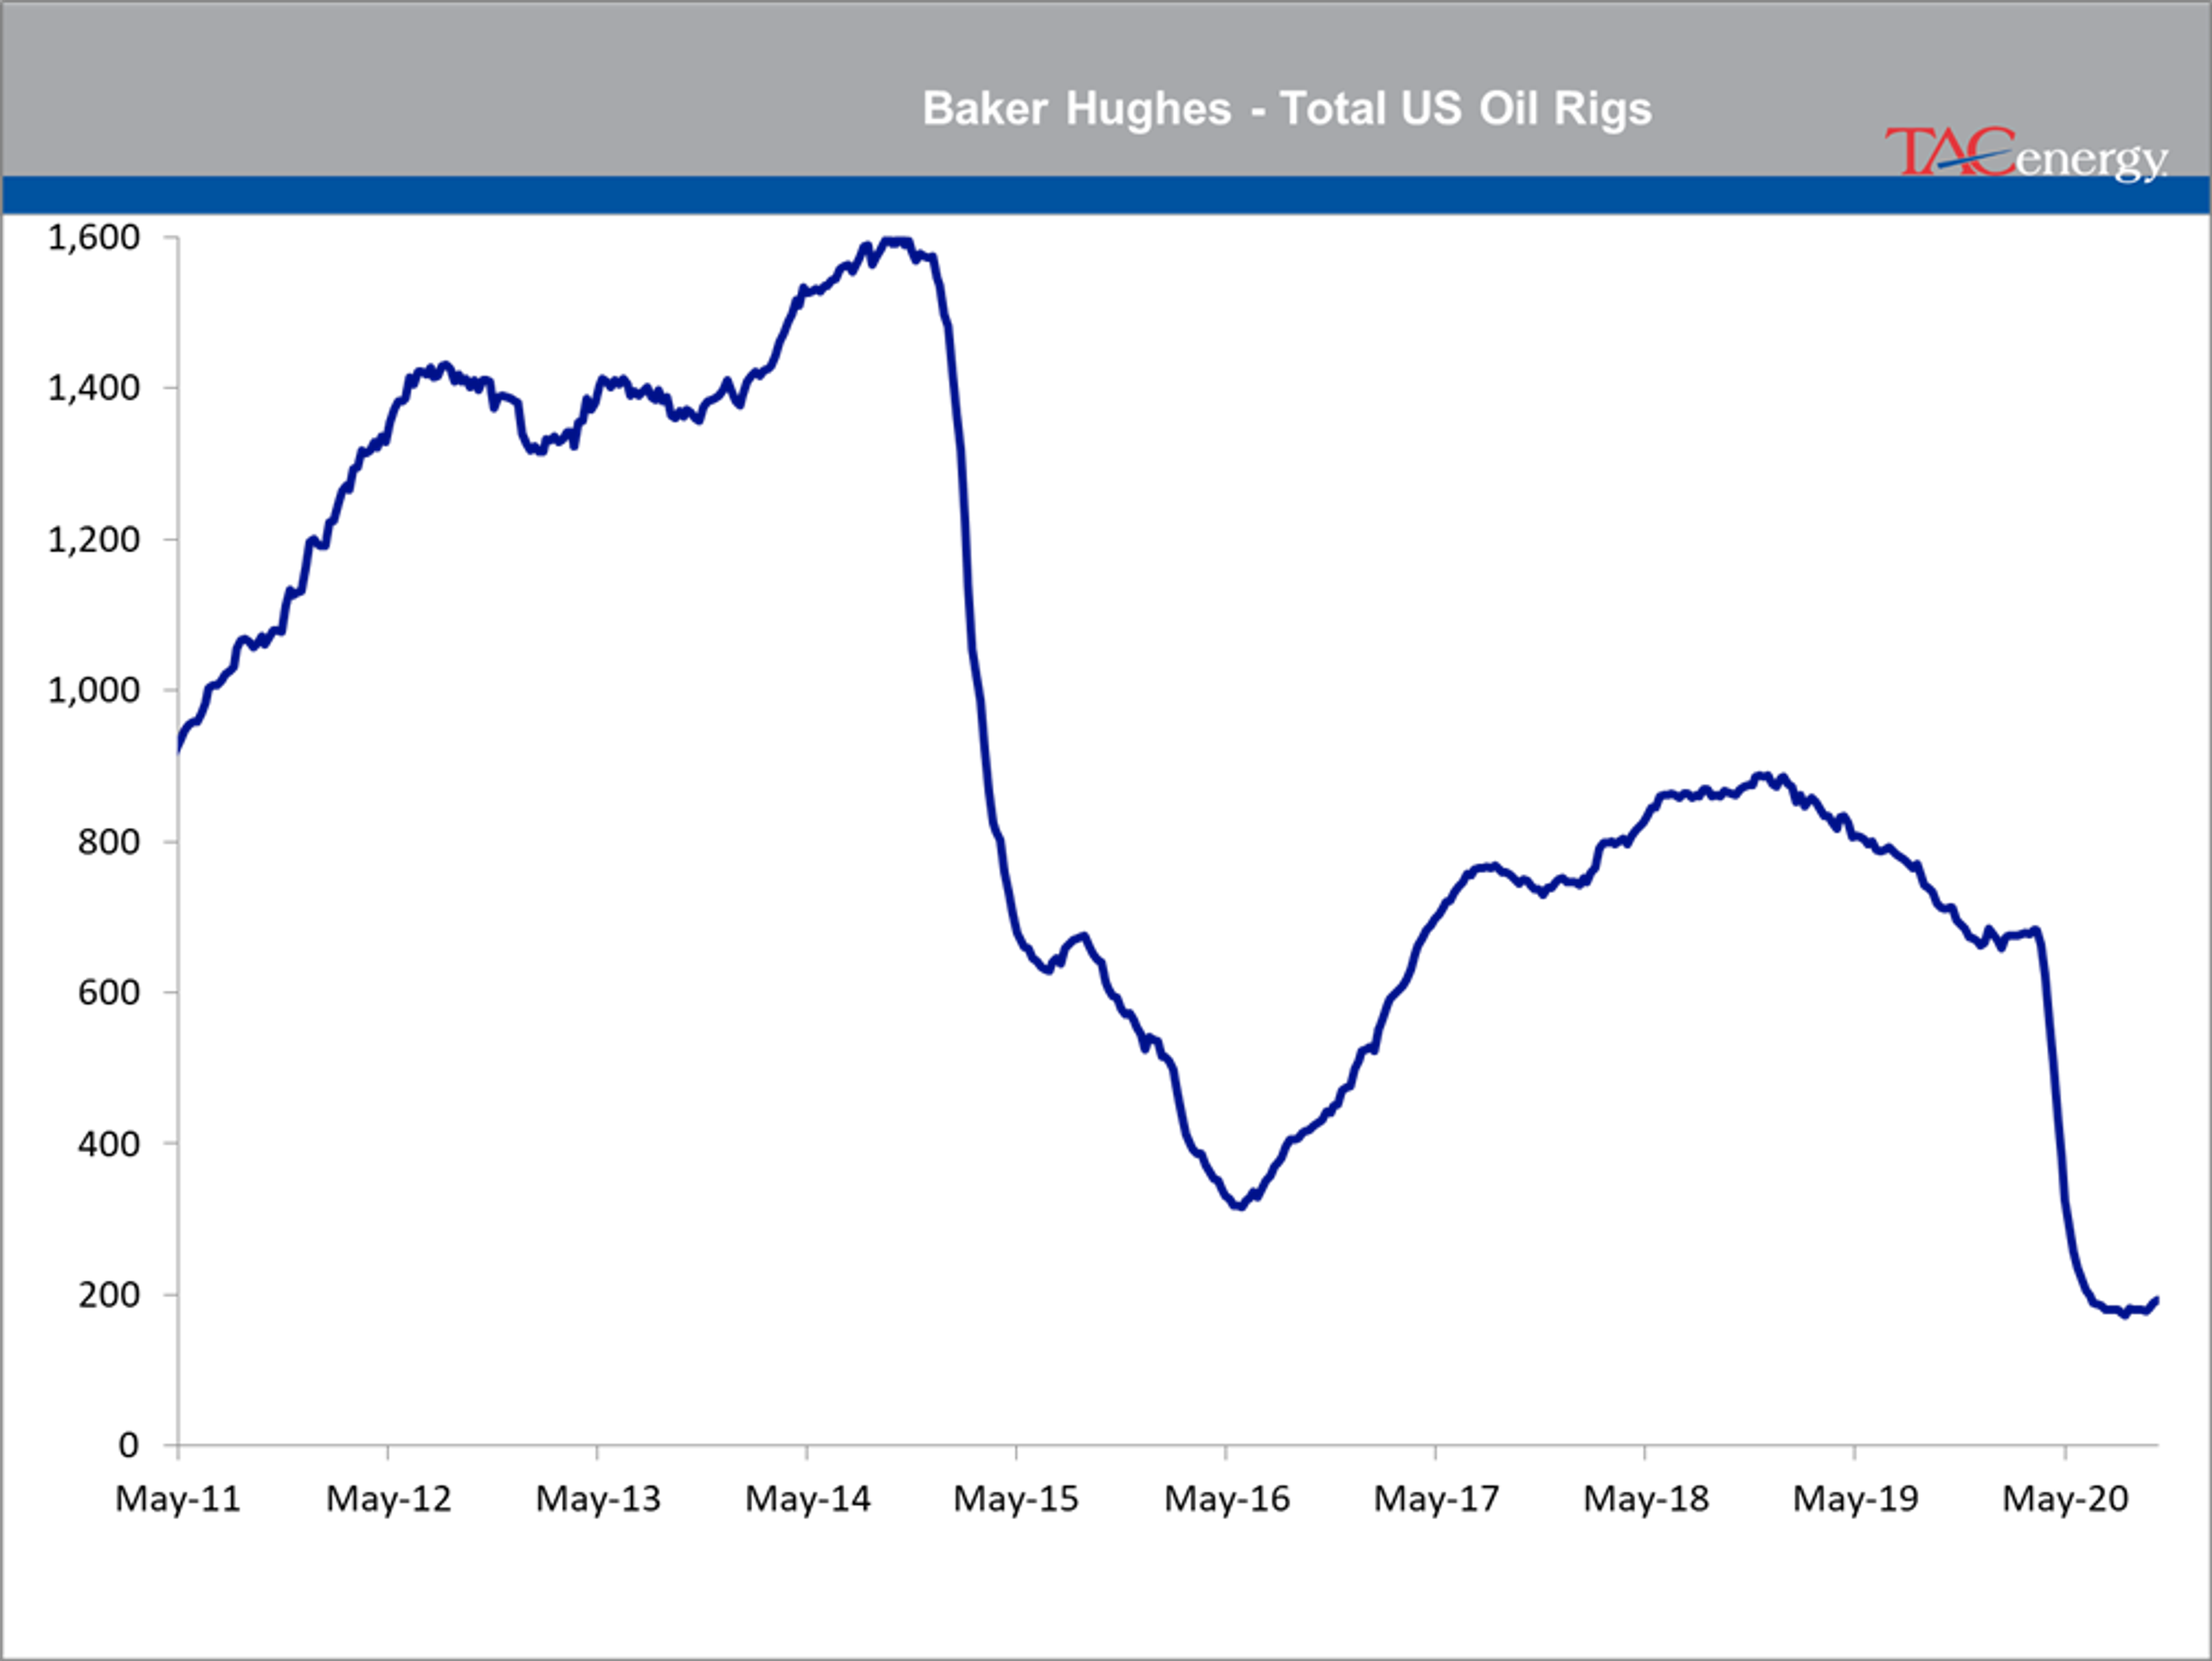Click the 200 y-axis label
This screenshot has width=2212, height=1661.
tap(108, 1295)
